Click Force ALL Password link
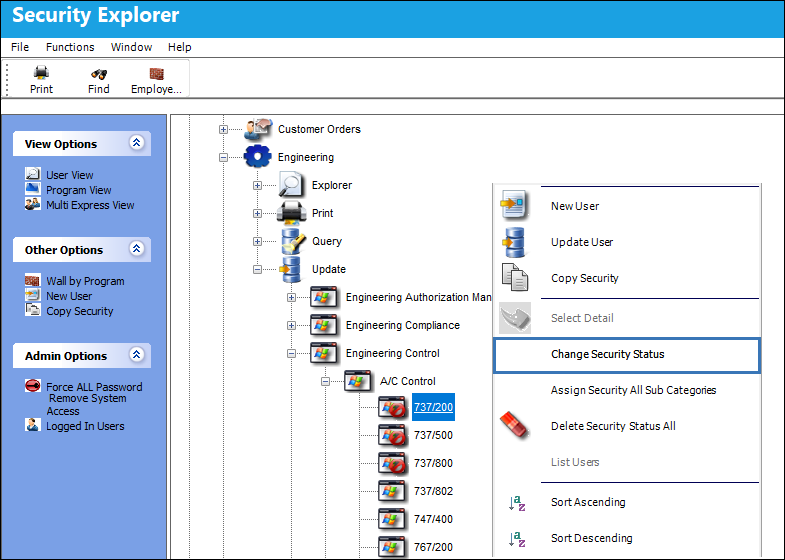The image size is (785, 560). [94, 387]
